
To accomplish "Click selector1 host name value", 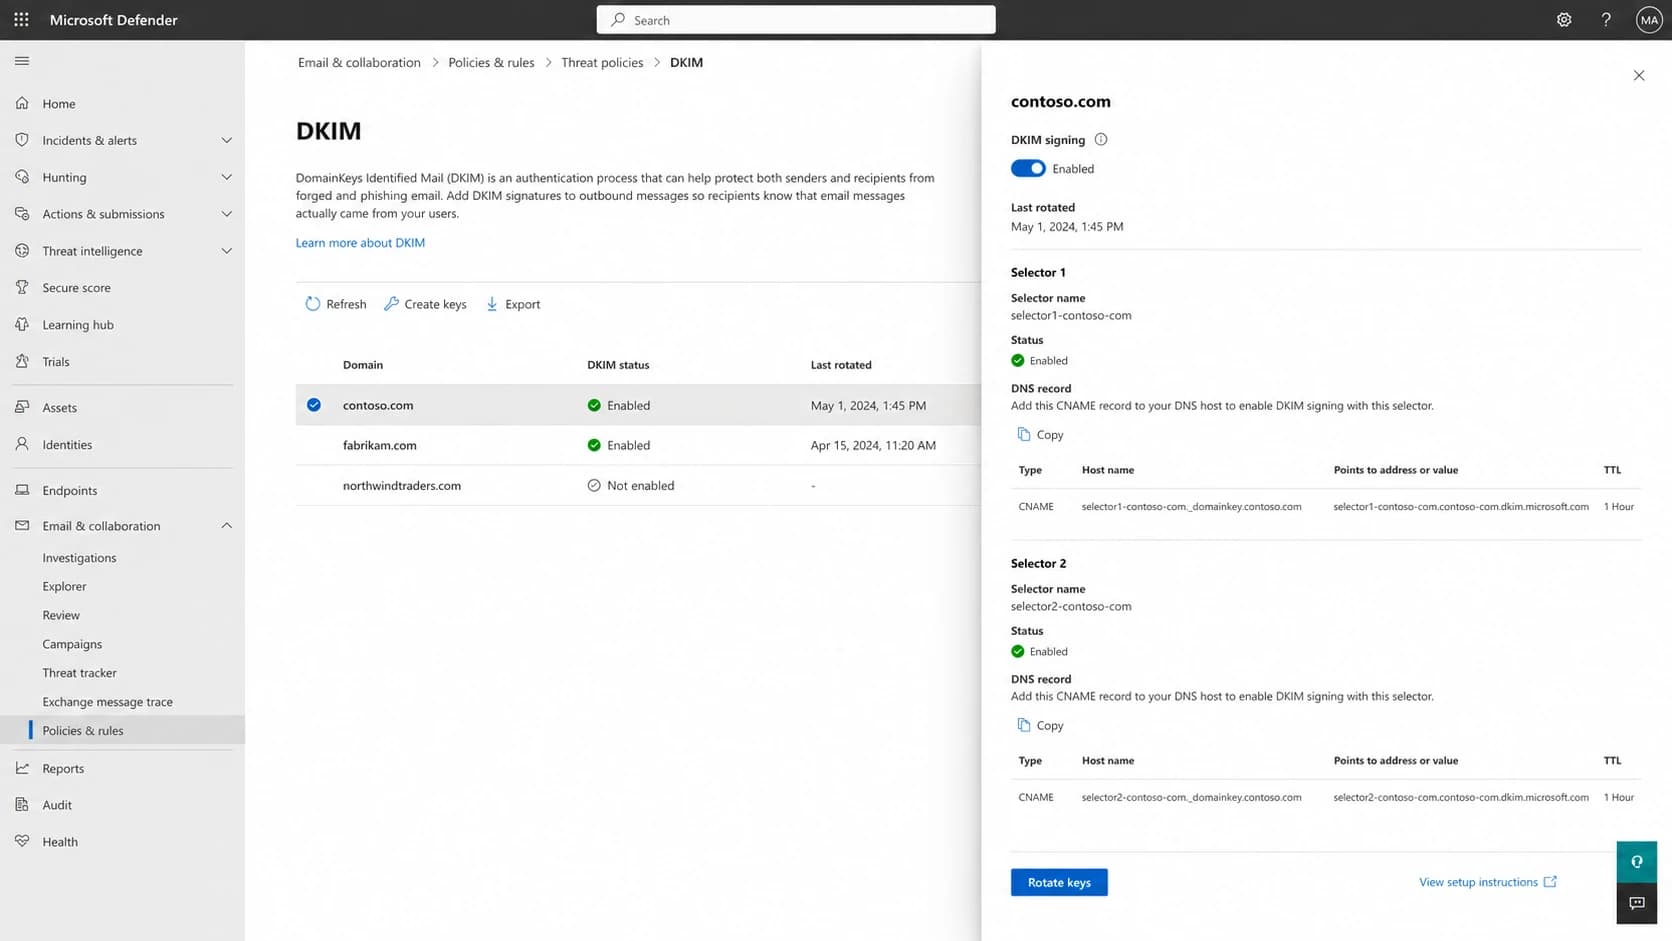I will 1191,506.
